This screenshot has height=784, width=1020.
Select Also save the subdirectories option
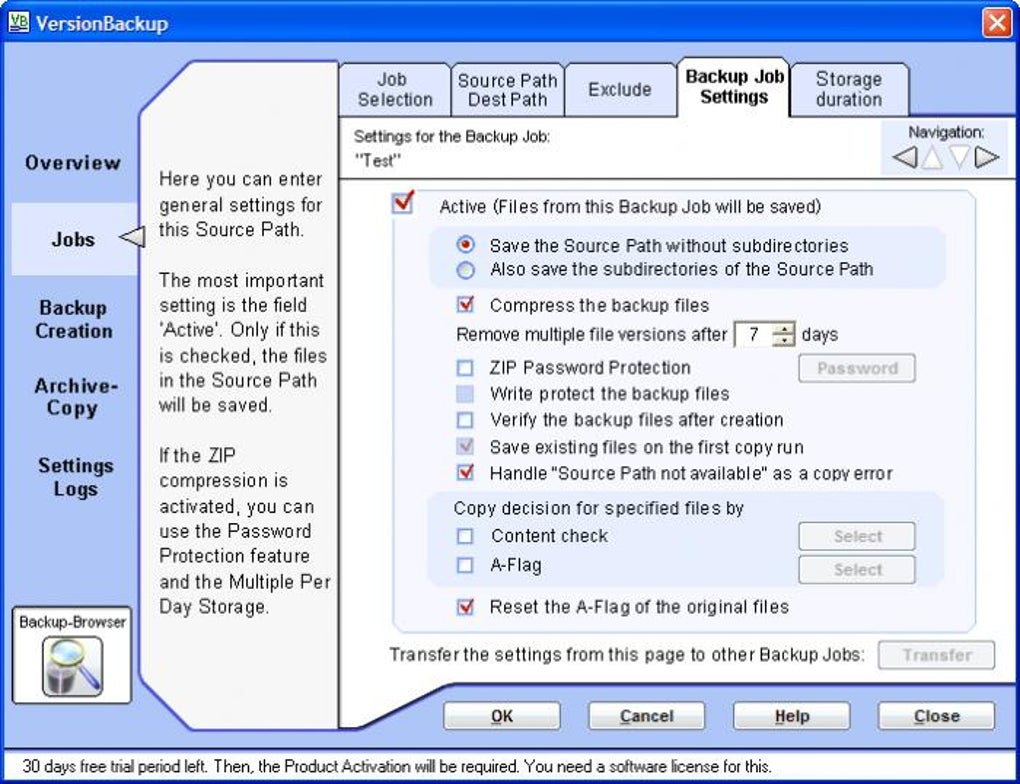pos(465,269)
